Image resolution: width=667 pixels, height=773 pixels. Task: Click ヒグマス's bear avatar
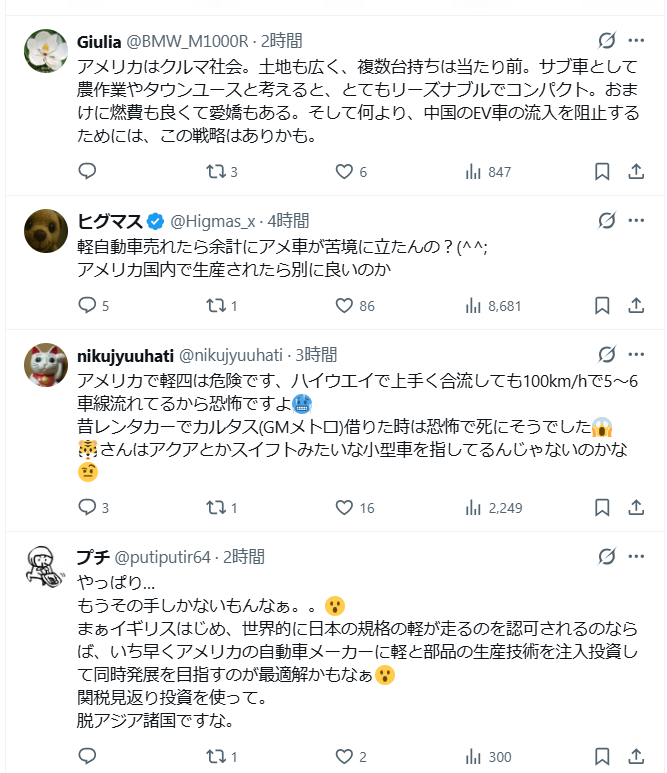pyautogui.click(x=45, y=229)
